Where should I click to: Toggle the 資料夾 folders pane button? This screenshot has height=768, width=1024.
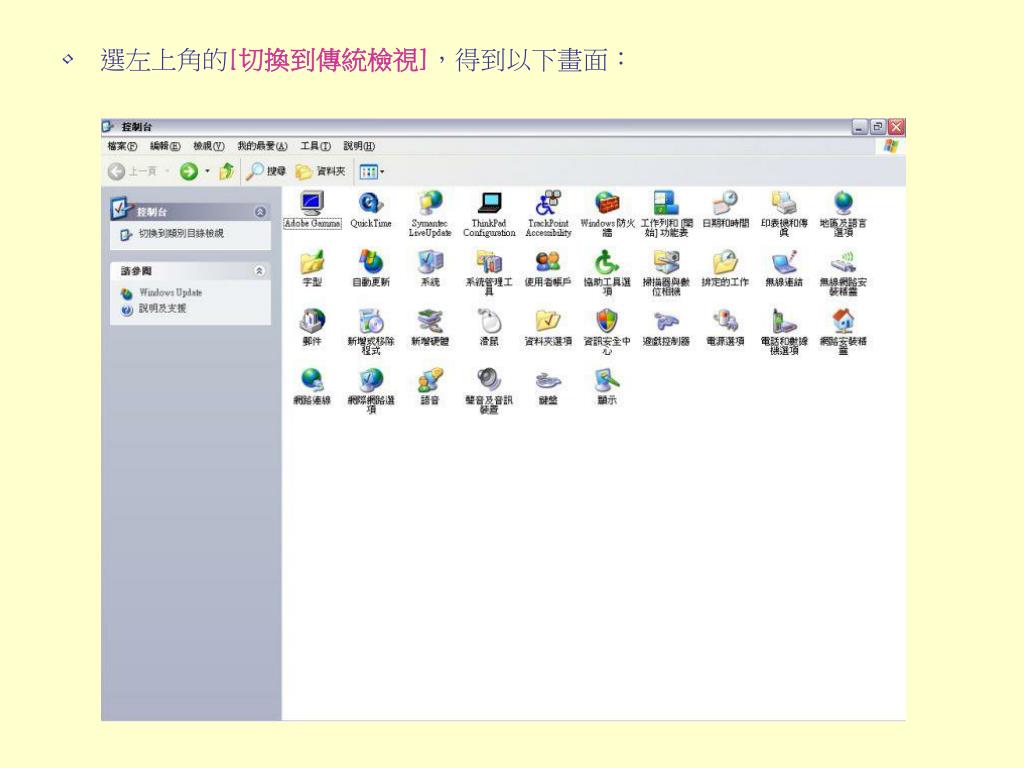[x=321, y=172]
